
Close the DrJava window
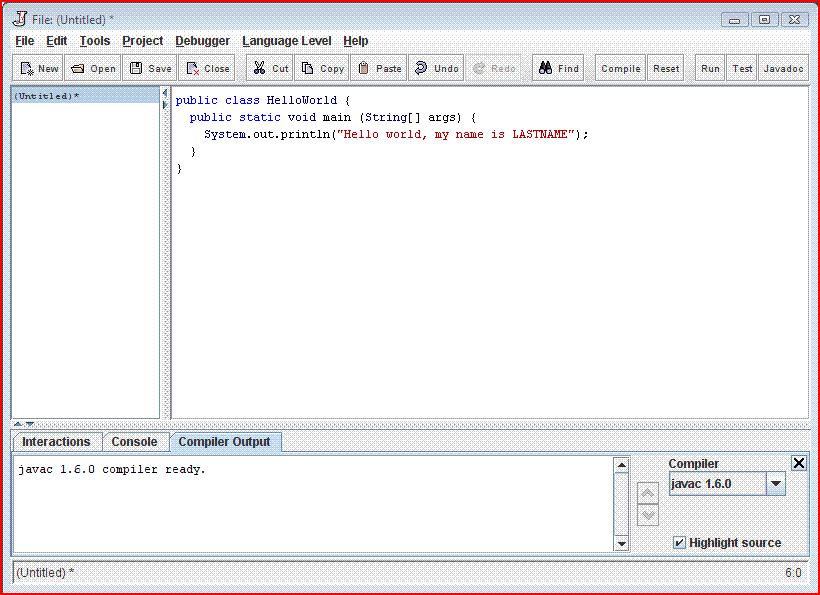794,20
